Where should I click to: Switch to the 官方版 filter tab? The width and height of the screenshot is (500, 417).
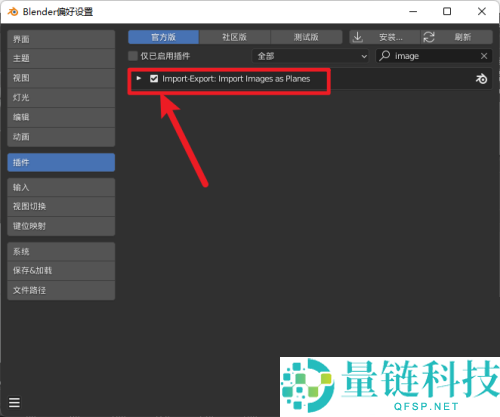tap(163, 37)
